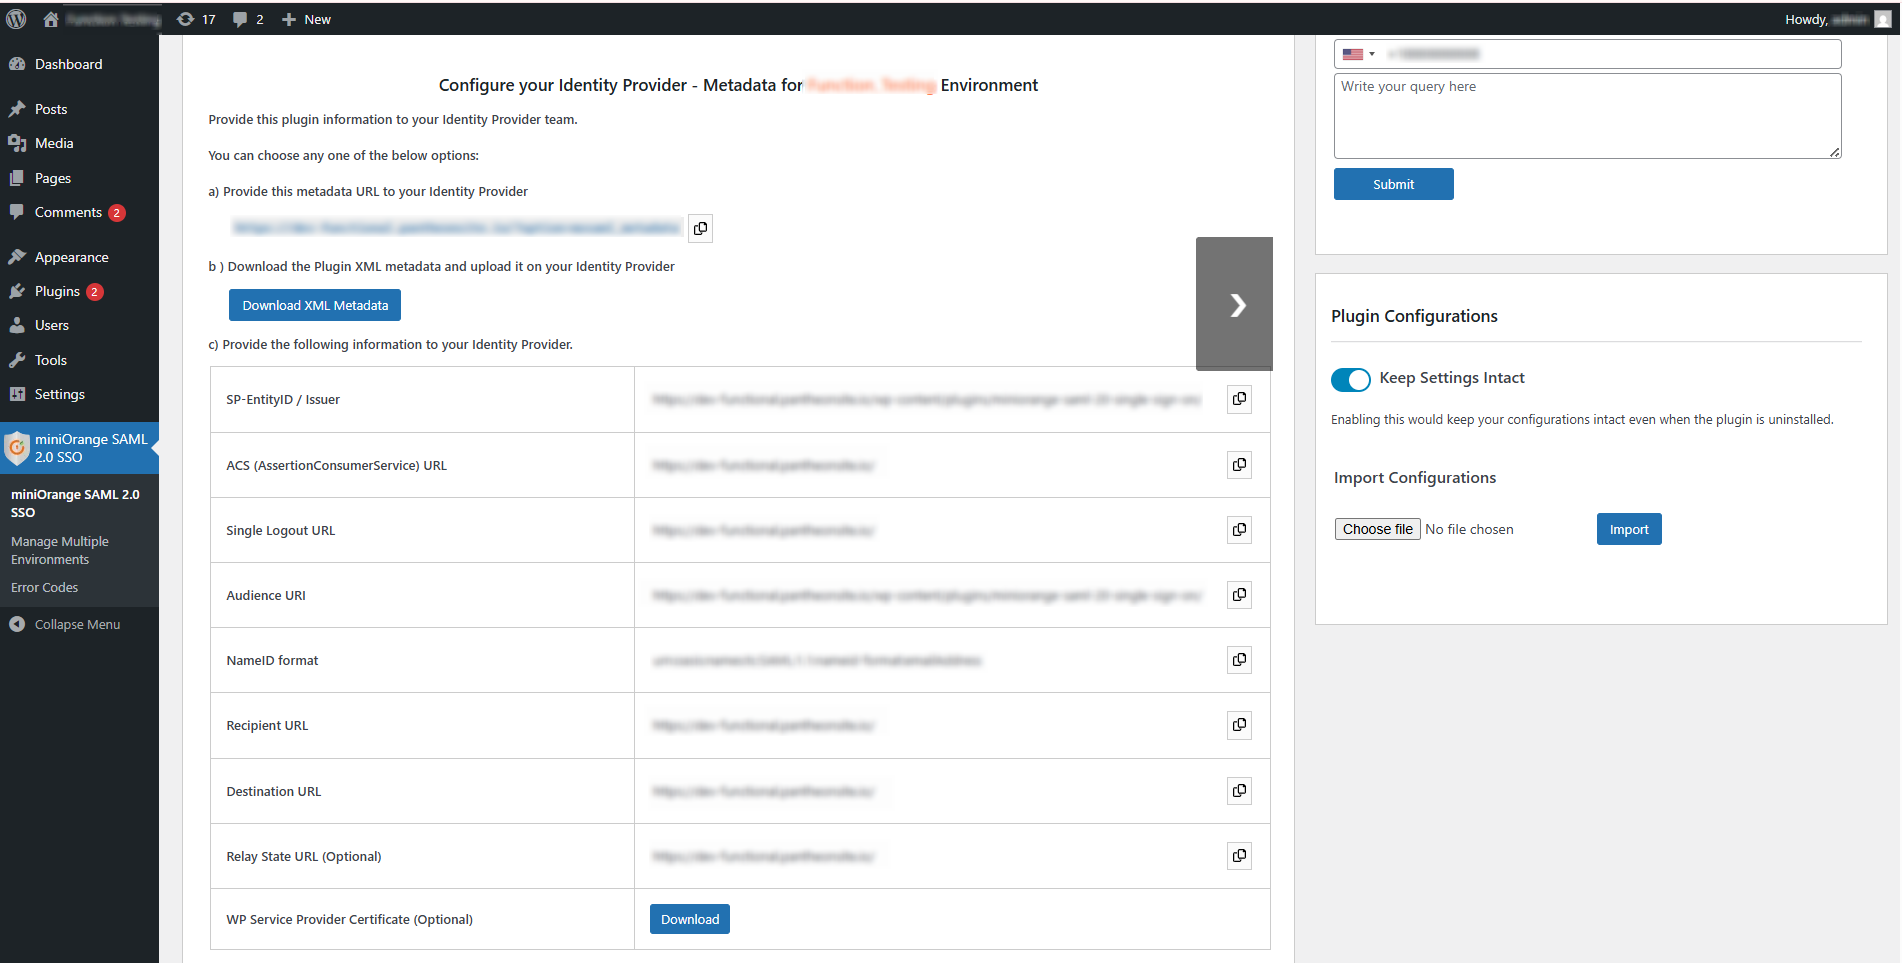Copy the Recipient URL value
Viewport: 1902px width, 963px height.
[x=1239, y=725]
